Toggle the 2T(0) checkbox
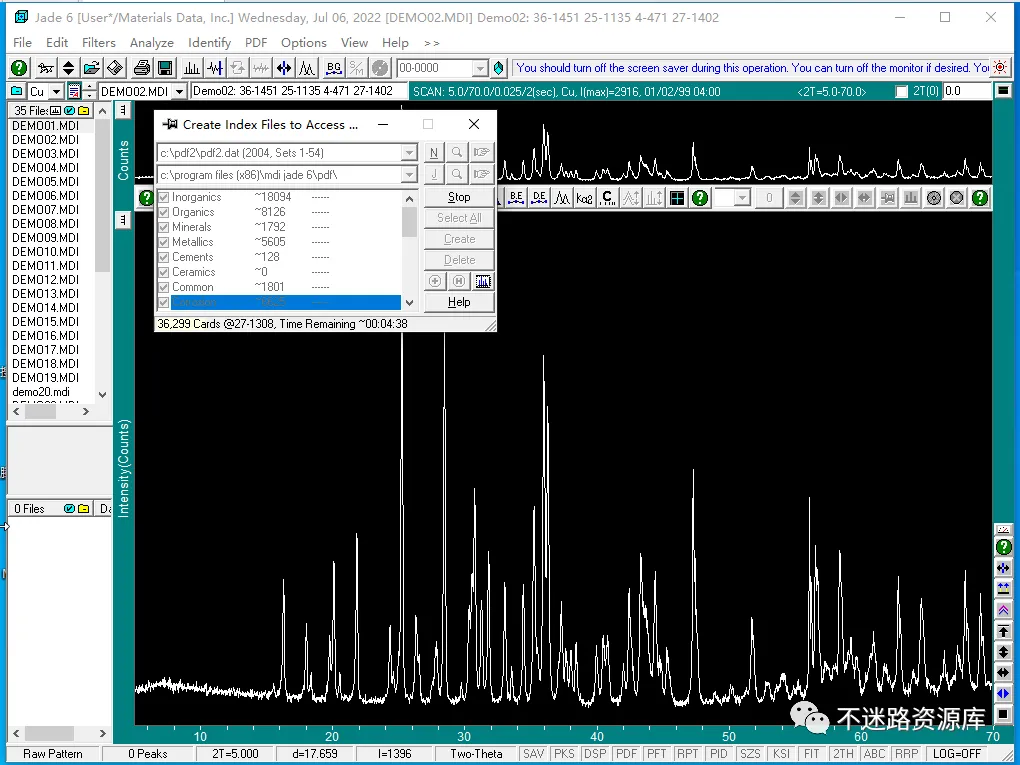Viewport: 1020px width, 765px height. 902,92
